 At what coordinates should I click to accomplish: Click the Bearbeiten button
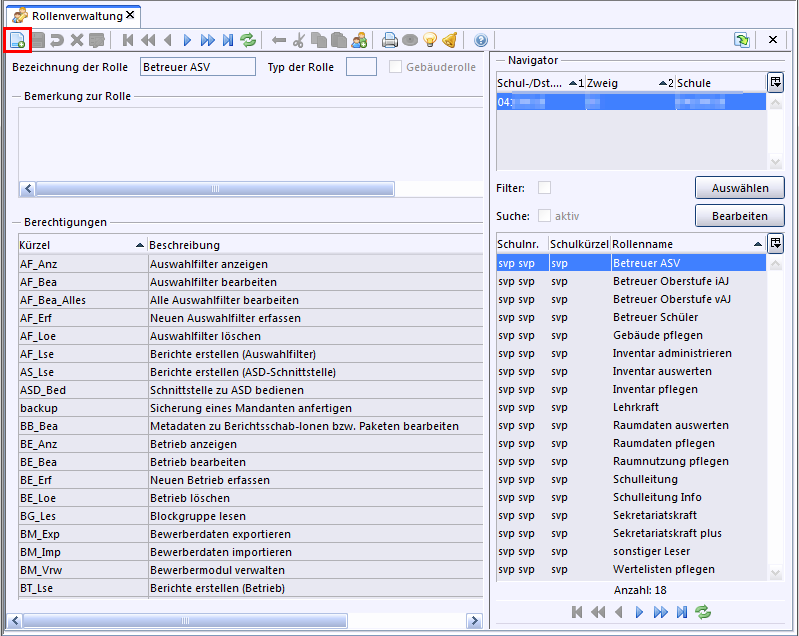pyautogui.click(x=739, y=215)
